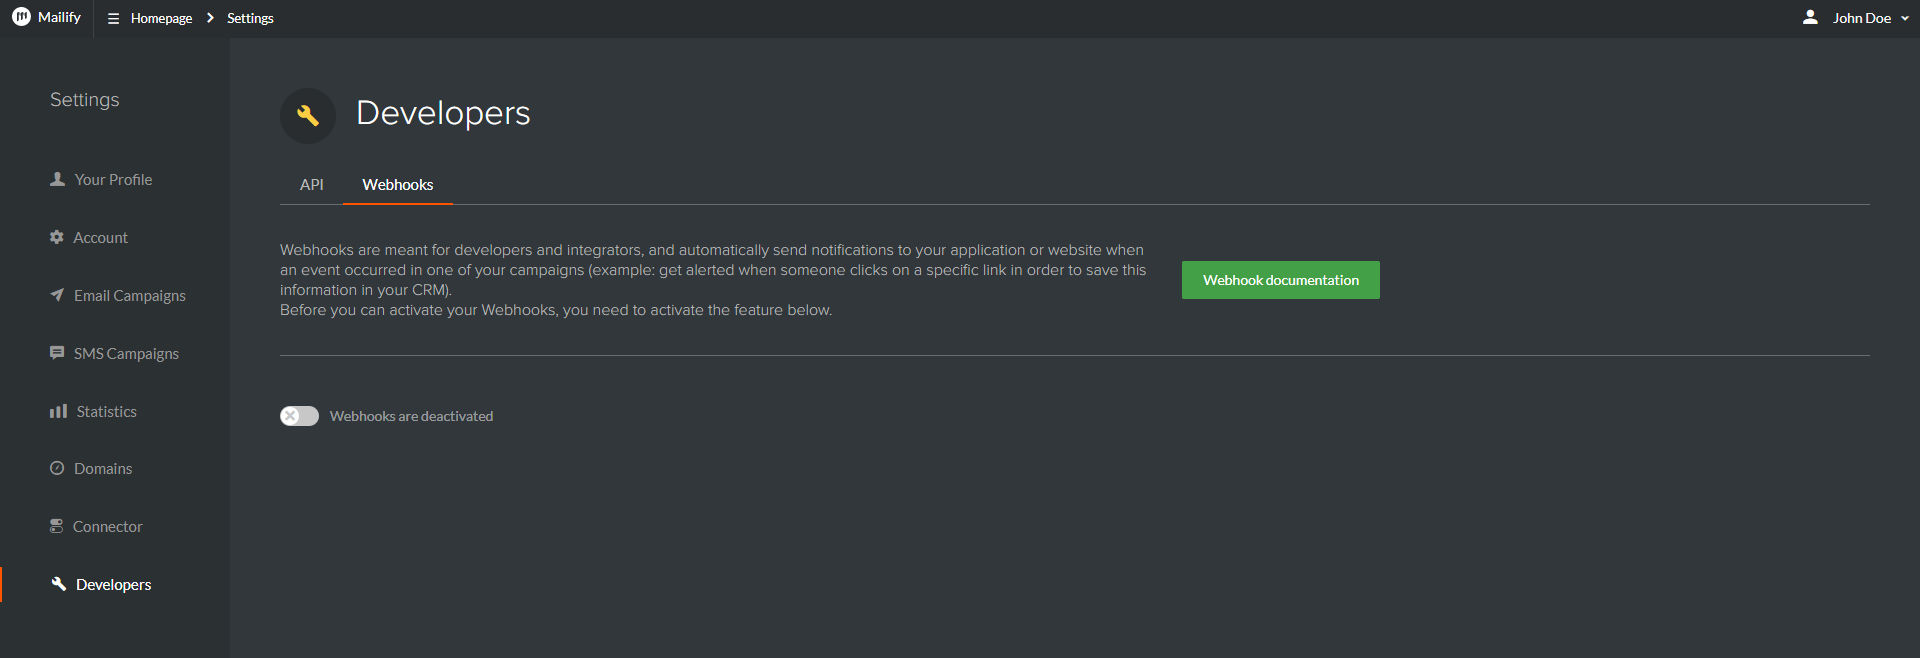
Task: Open Email Campaigns settings
Action: (130, 295)
